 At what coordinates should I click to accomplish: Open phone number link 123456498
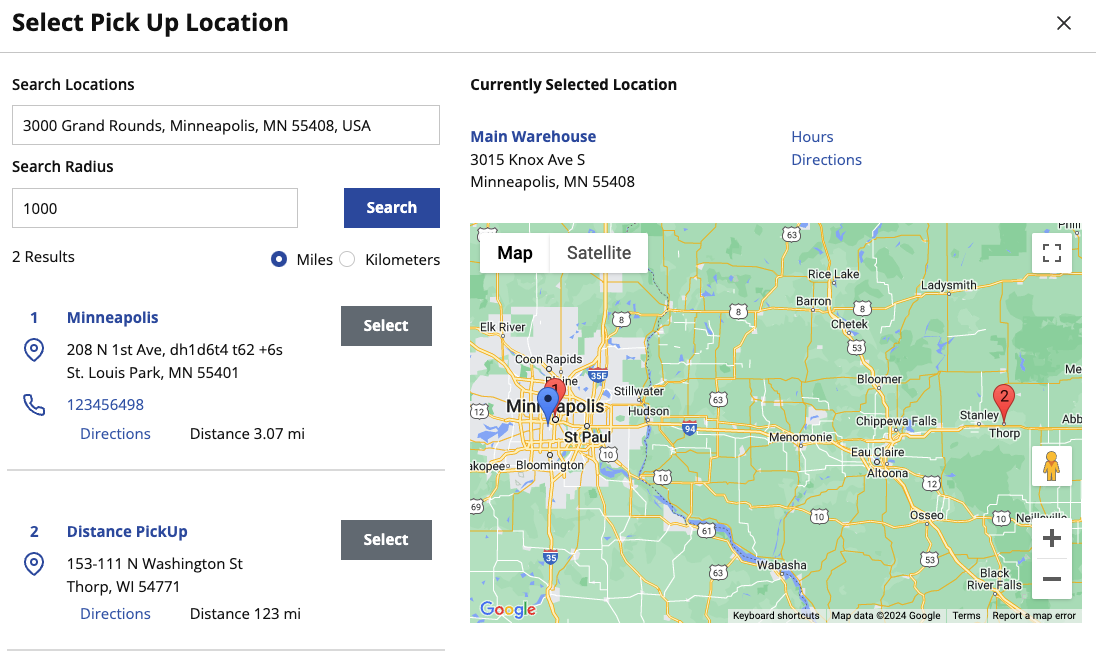[105, 405]
